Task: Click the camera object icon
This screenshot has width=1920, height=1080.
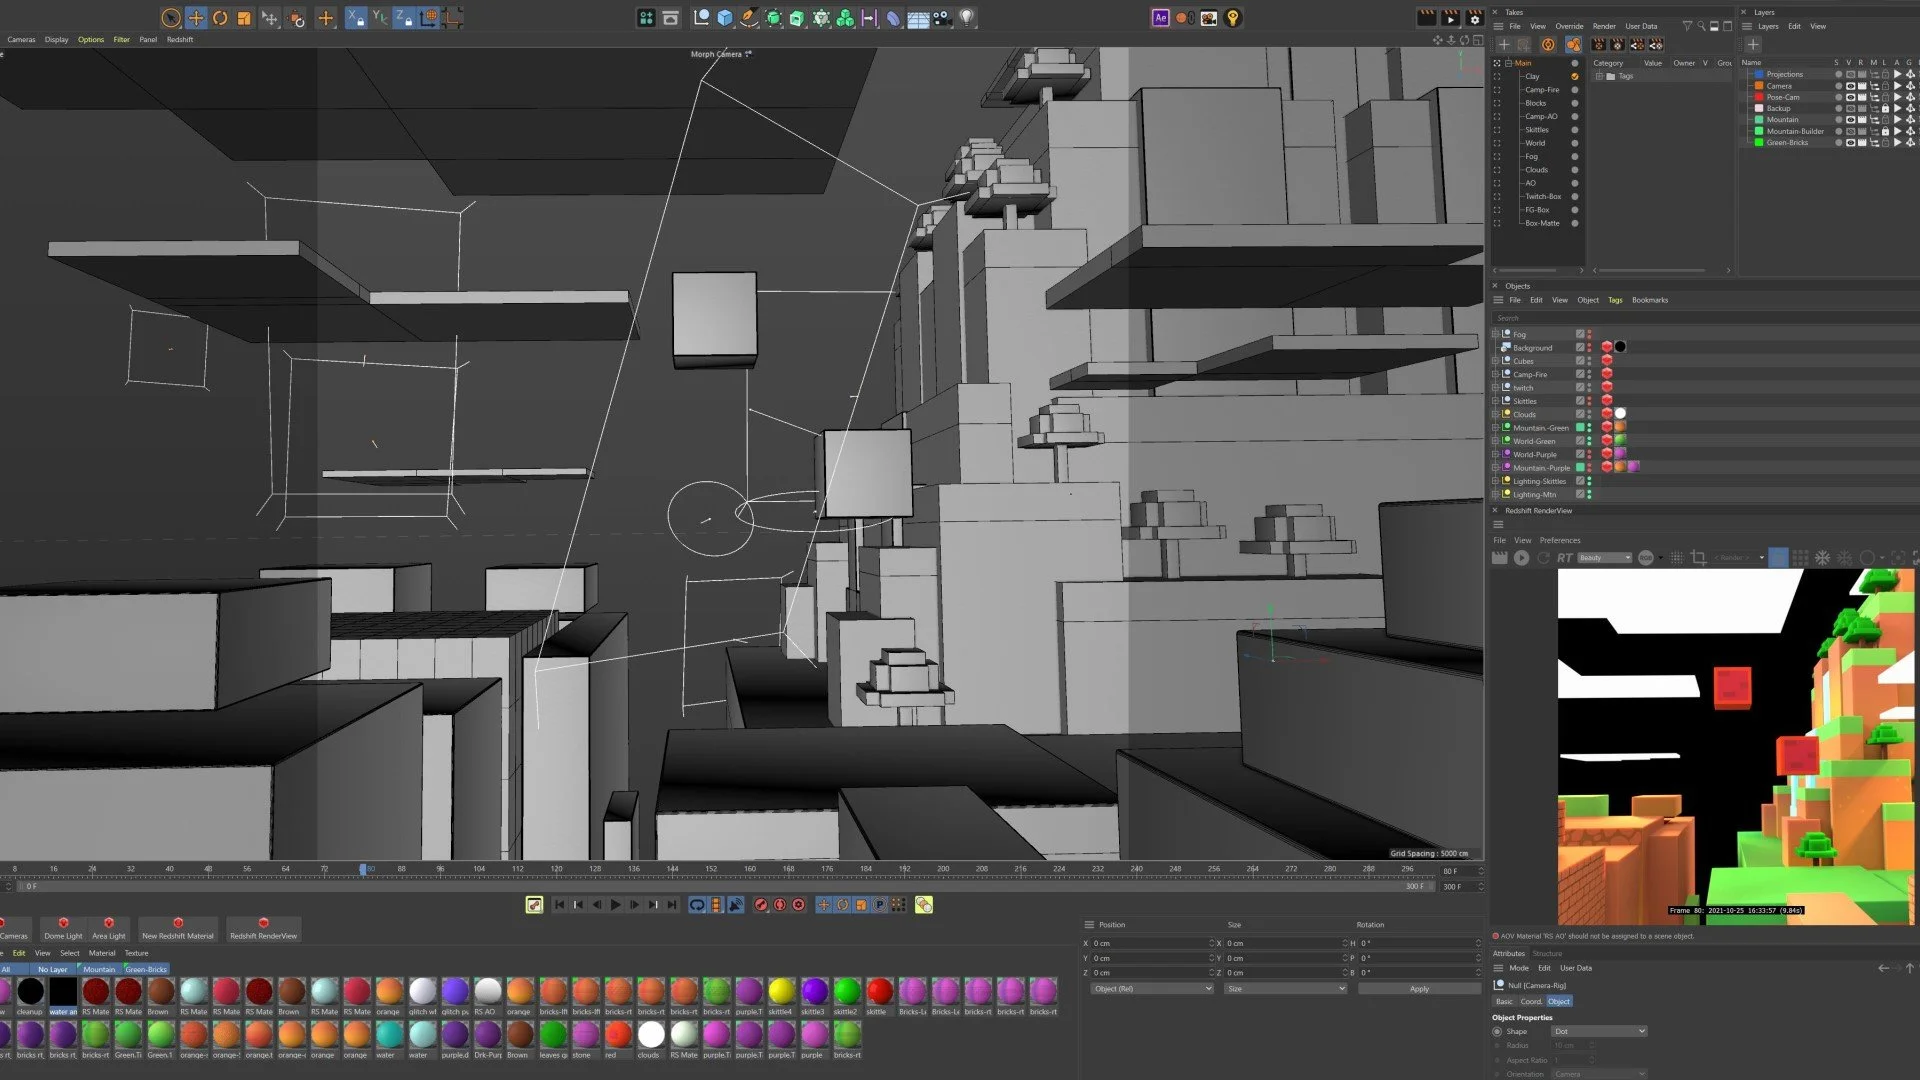Action: click(x=943, y=18)
